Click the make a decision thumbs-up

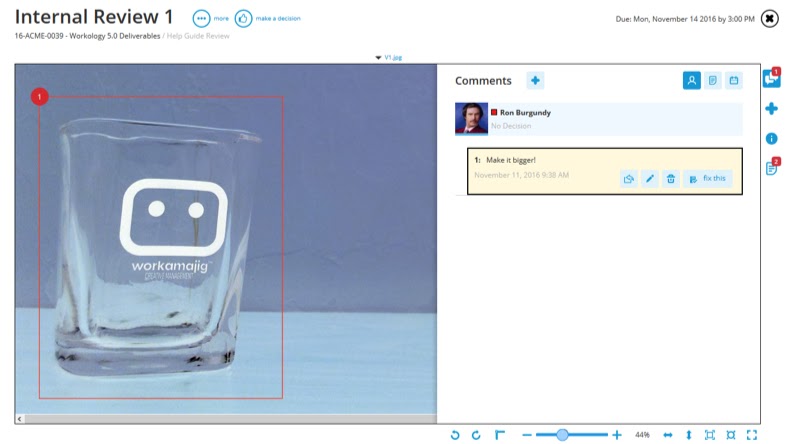click(243, 18)
